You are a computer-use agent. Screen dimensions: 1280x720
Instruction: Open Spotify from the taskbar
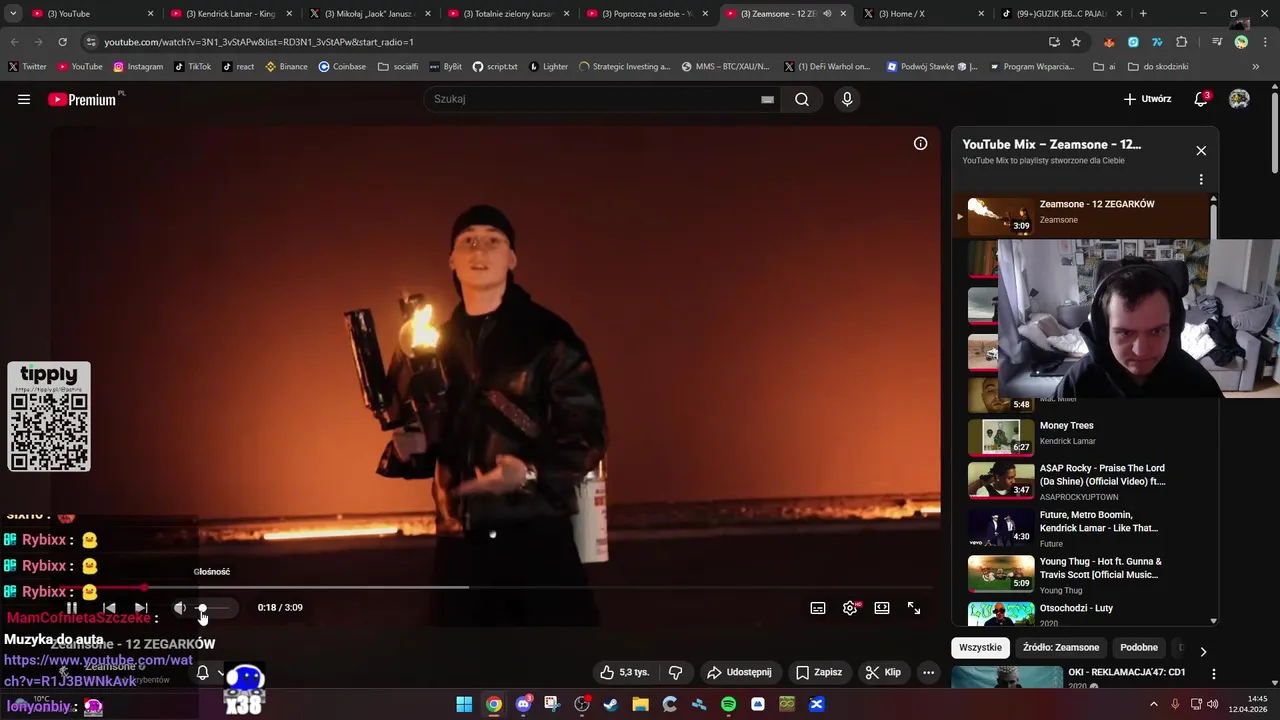(x=728, y=704)
